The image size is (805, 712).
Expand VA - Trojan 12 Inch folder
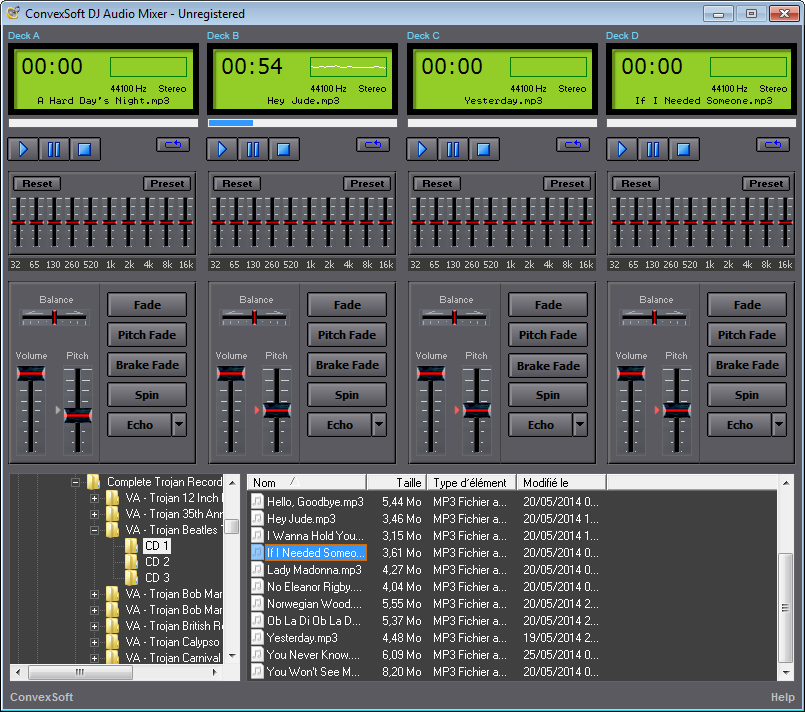[94, 498]
